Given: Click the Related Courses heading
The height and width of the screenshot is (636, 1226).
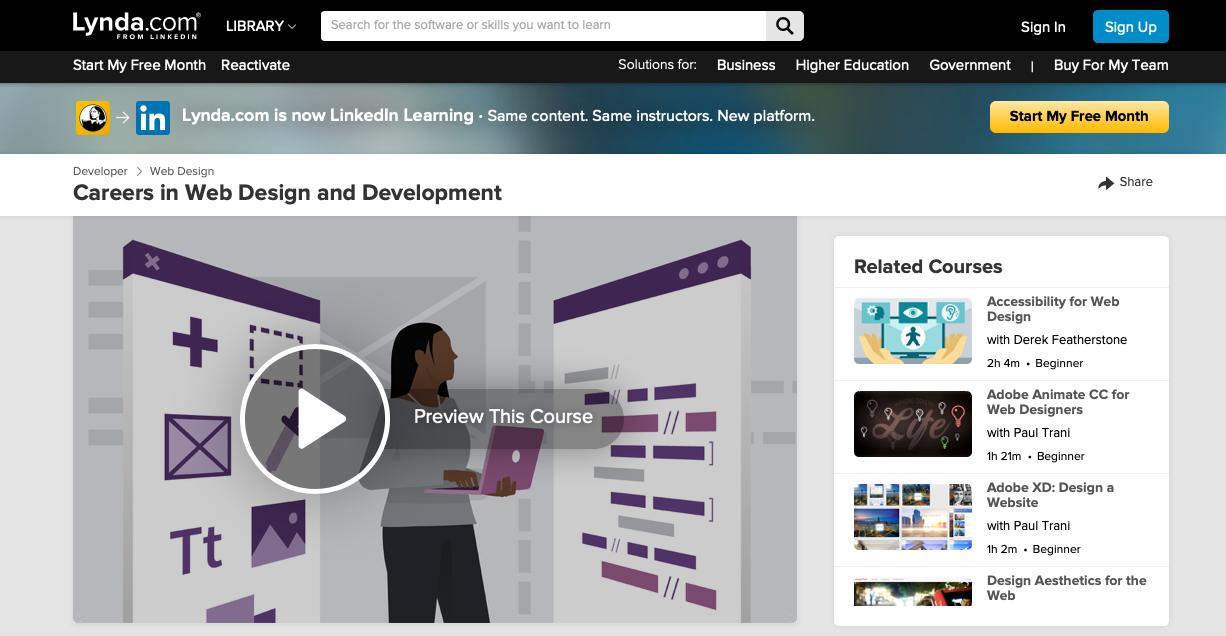Looking at the screenshot, I should 928,267.
